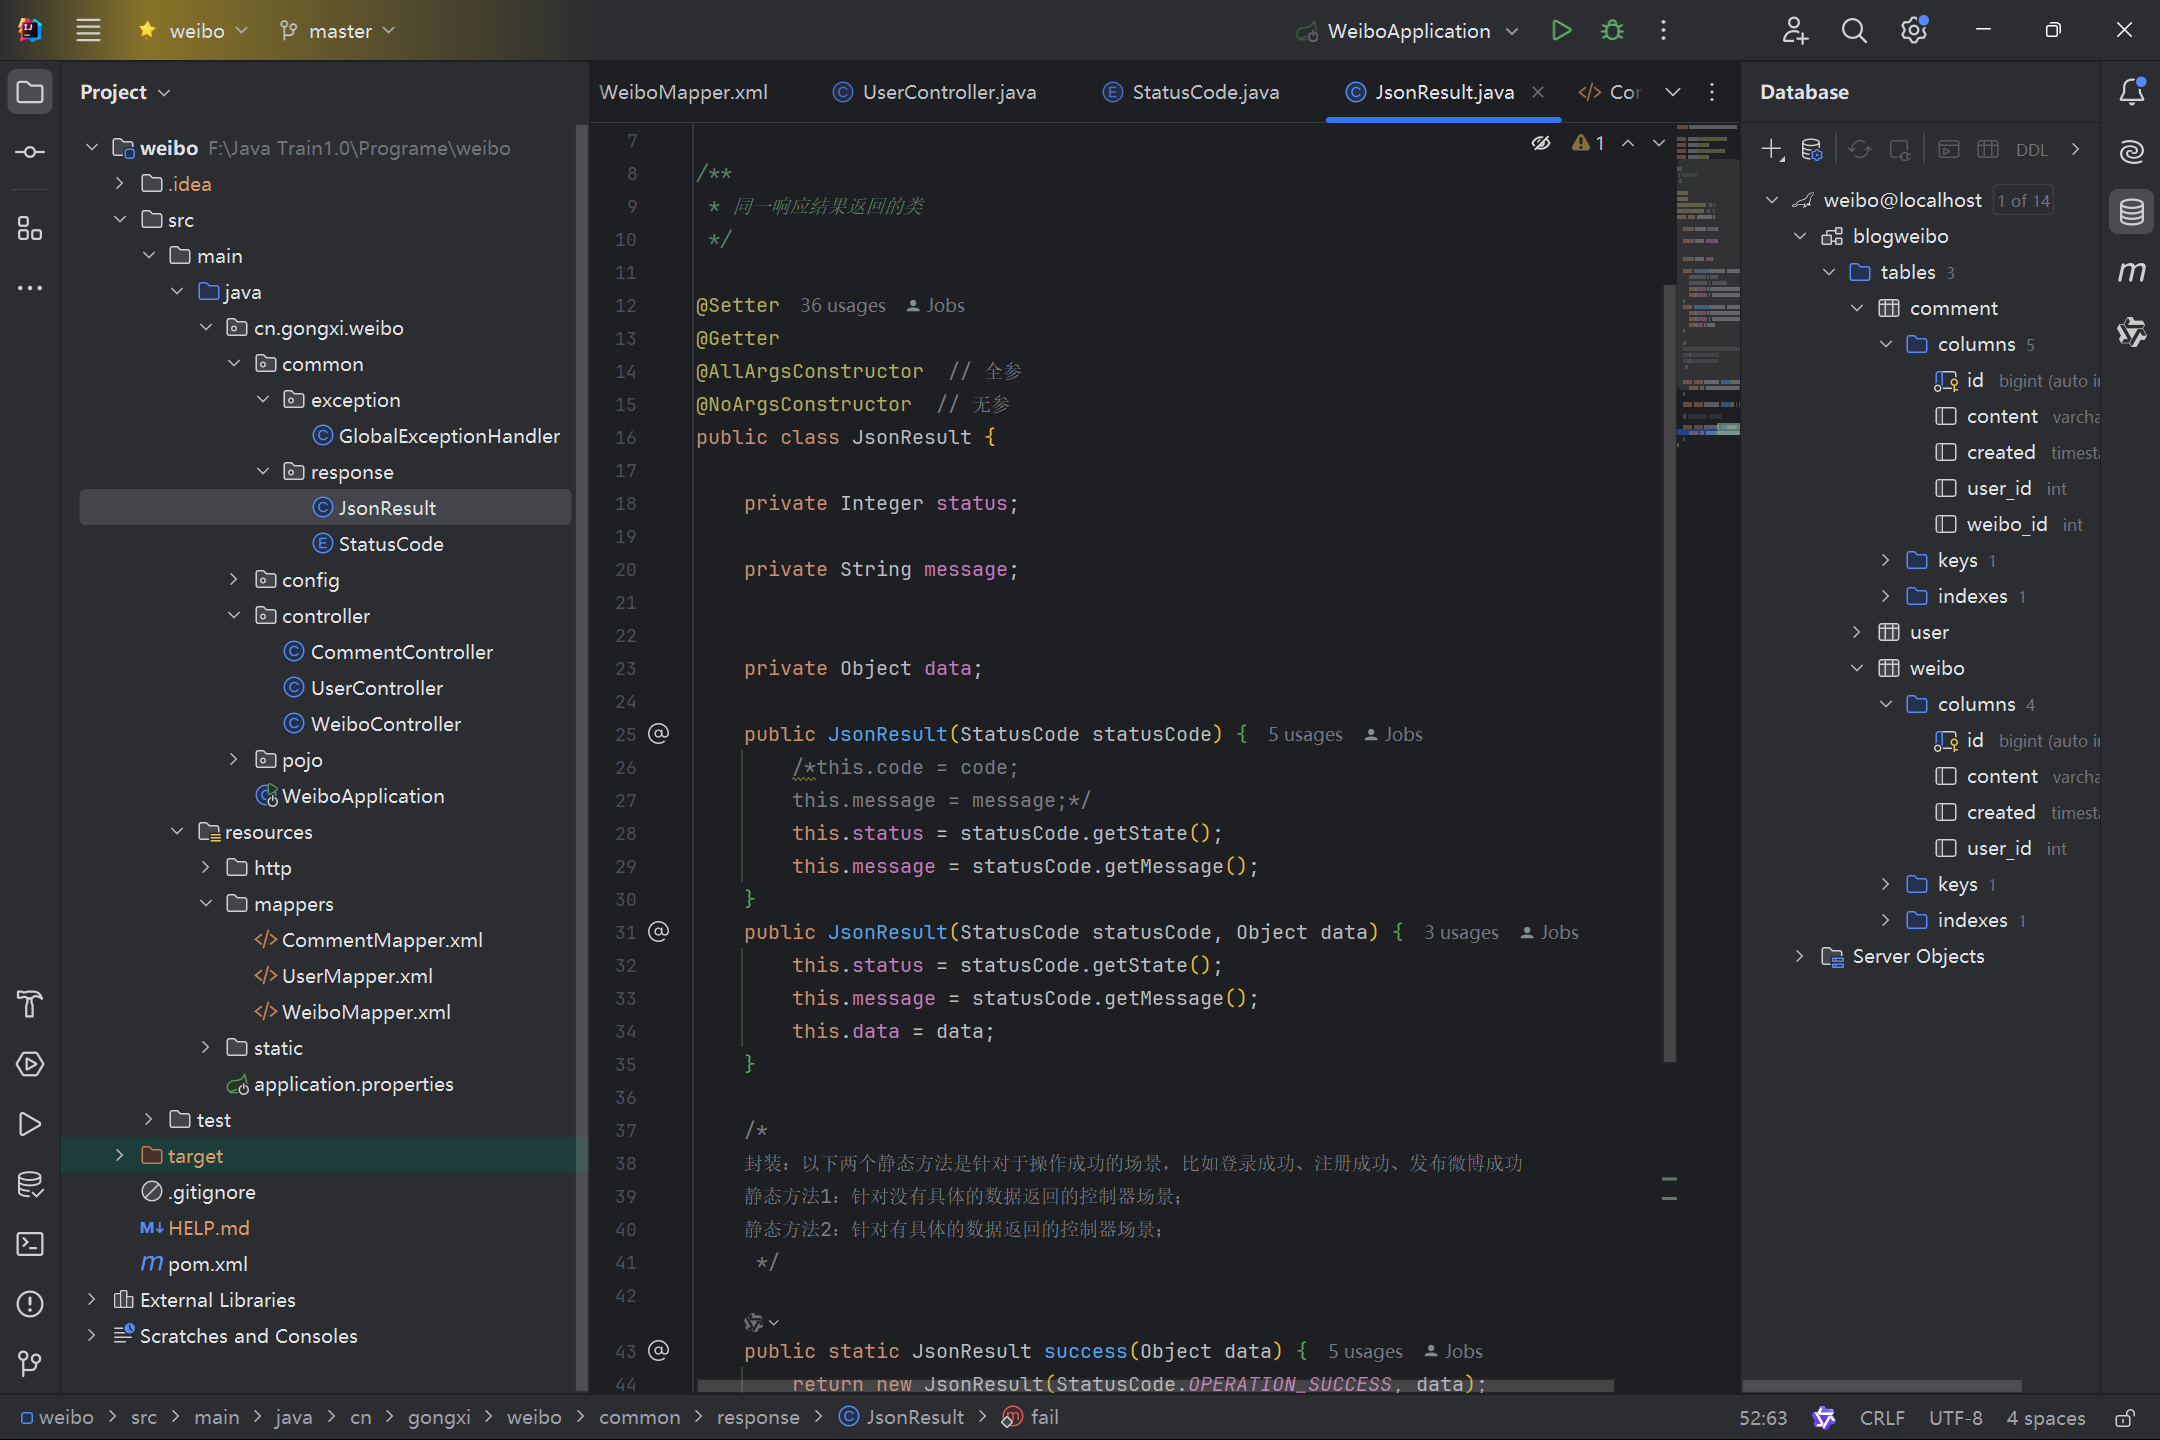This screenshot has width=2160, height=1440.
Task: Open the Problems tool window
Action: pos(30,1304)
